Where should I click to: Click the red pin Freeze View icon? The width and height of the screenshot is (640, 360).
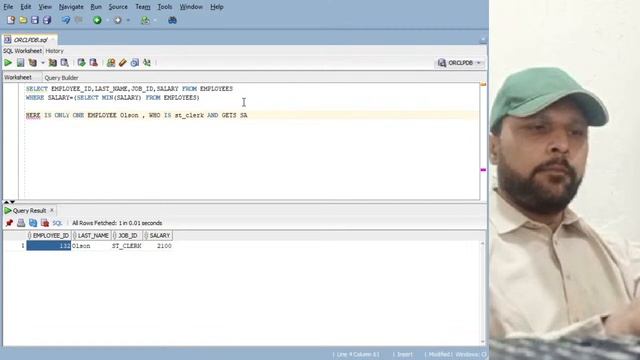(9, 223)
